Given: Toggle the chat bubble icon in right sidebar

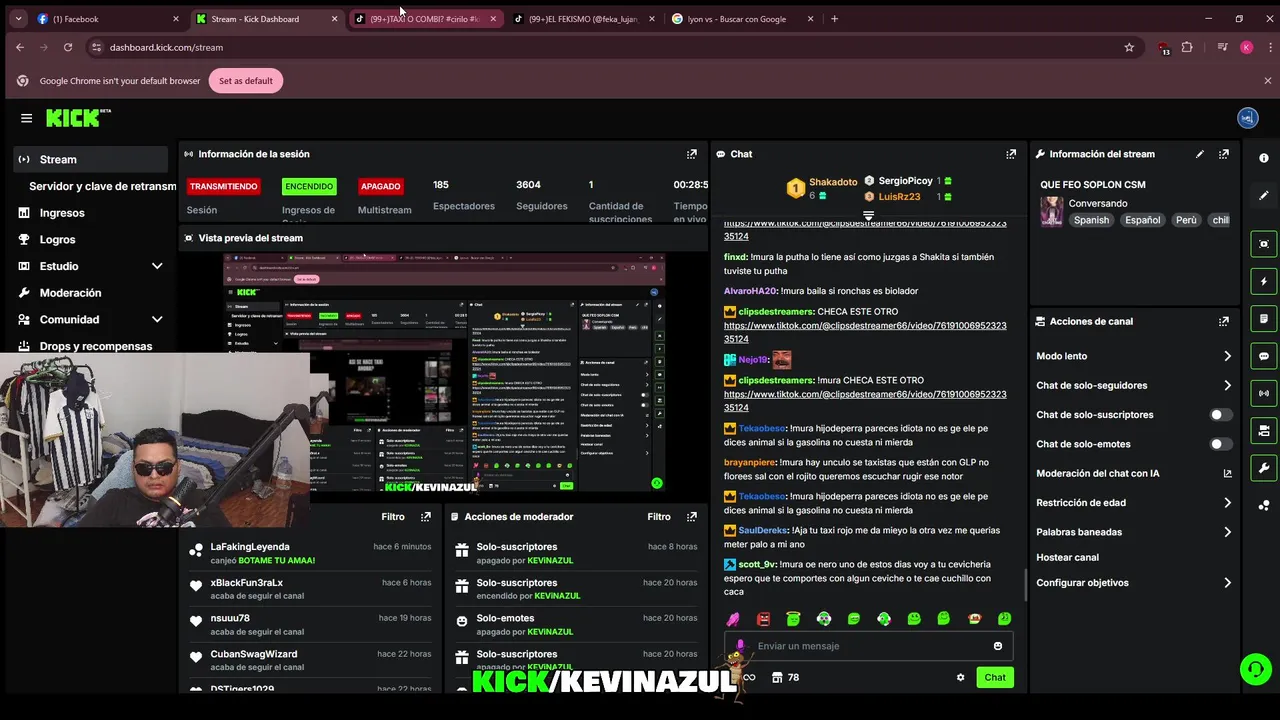Looking at the screenshot, I should pyautogui.click(x=1264, y=356).
